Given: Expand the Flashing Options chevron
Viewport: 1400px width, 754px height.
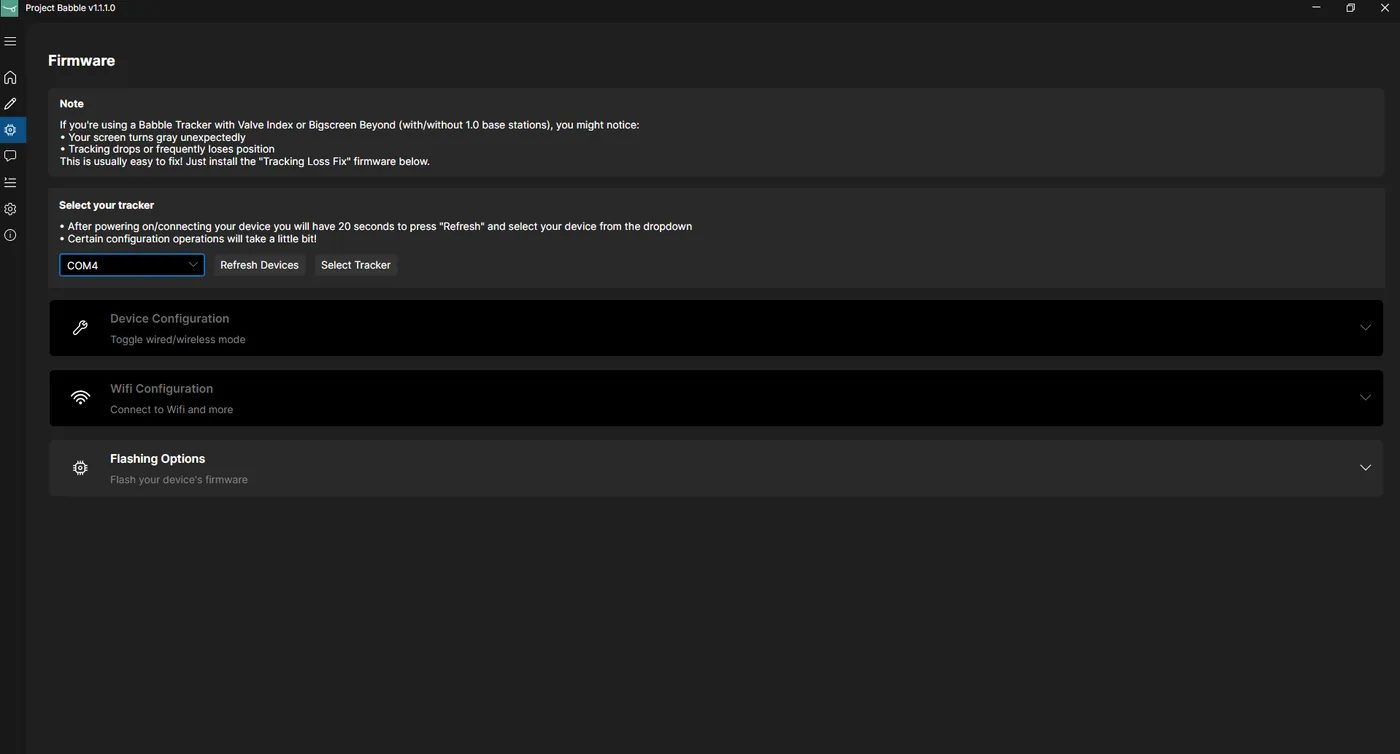Looking at the screenshot, I should 1365,467.
